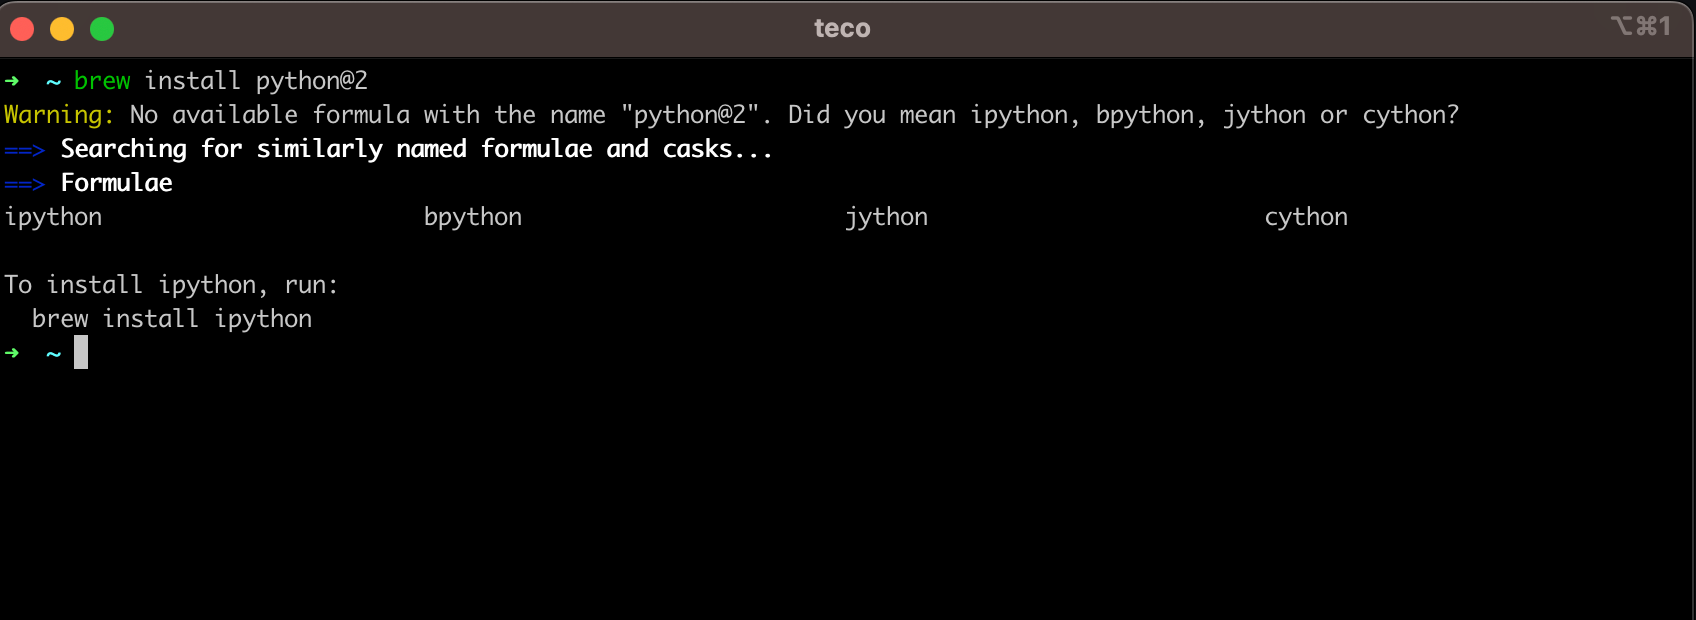Click "cython?" at the end of the warning line
The height and width of the screenshot is (620, 1696).
pos(1411,115)
